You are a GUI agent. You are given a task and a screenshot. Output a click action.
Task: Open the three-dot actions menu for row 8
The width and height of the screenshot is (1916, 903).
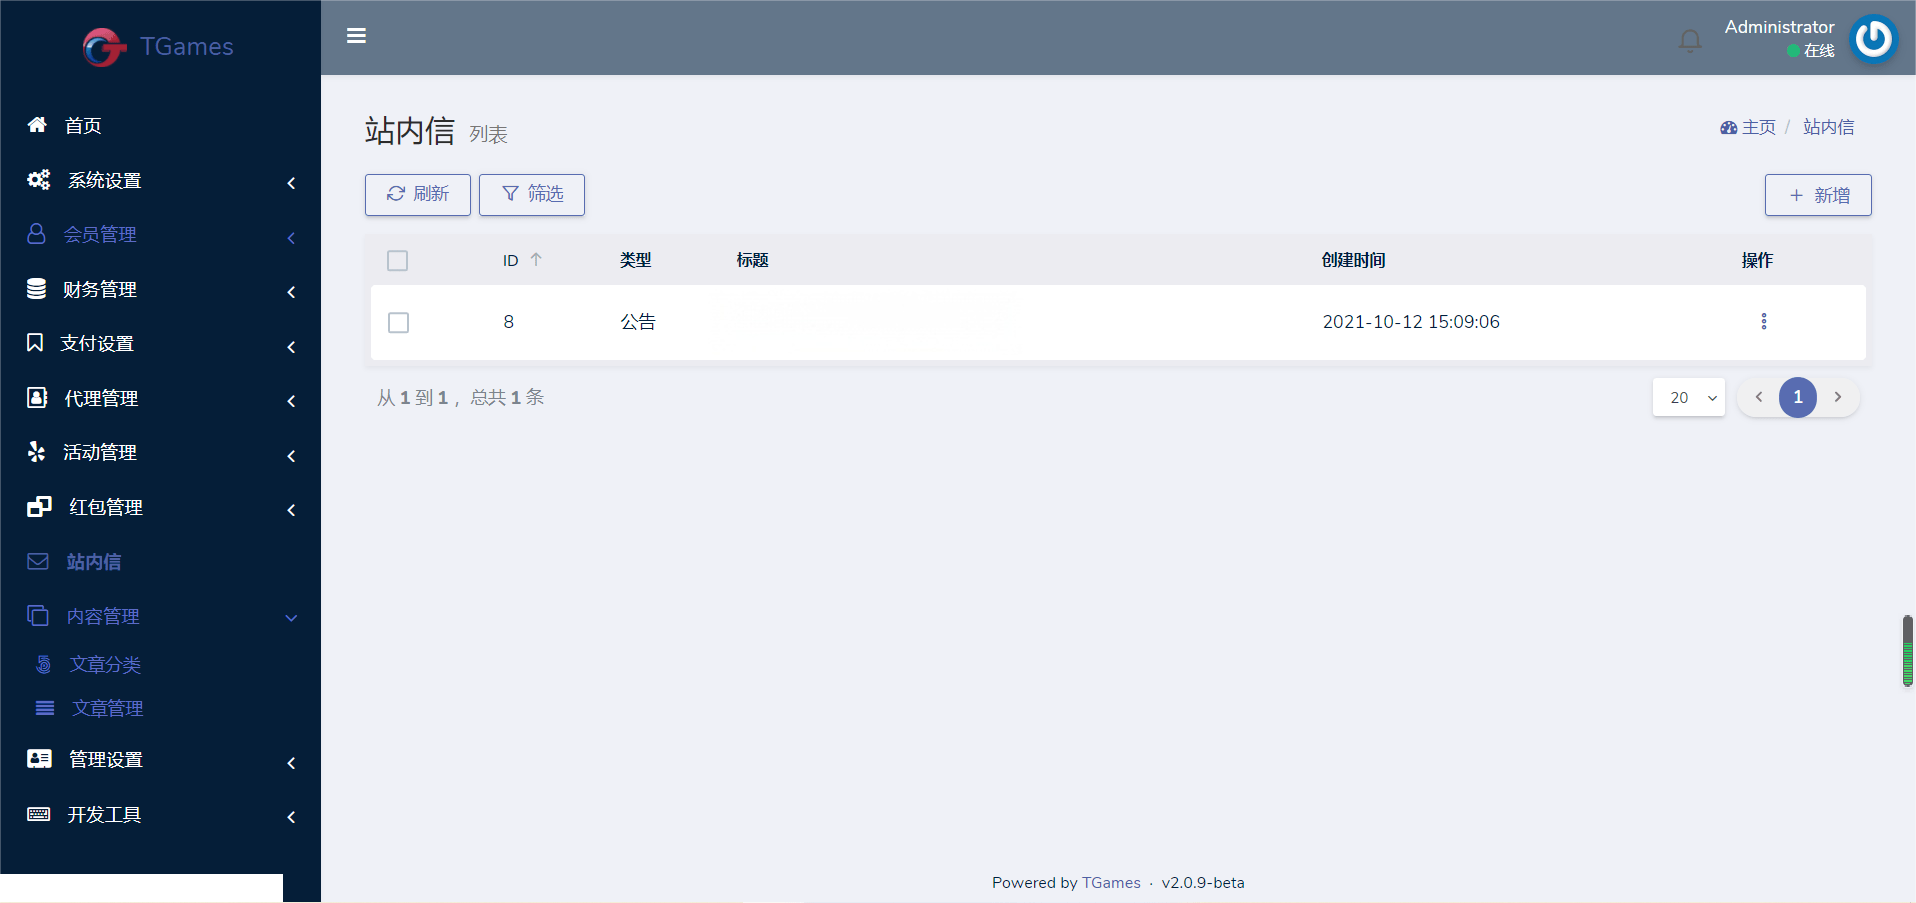tap(1763, 321)
